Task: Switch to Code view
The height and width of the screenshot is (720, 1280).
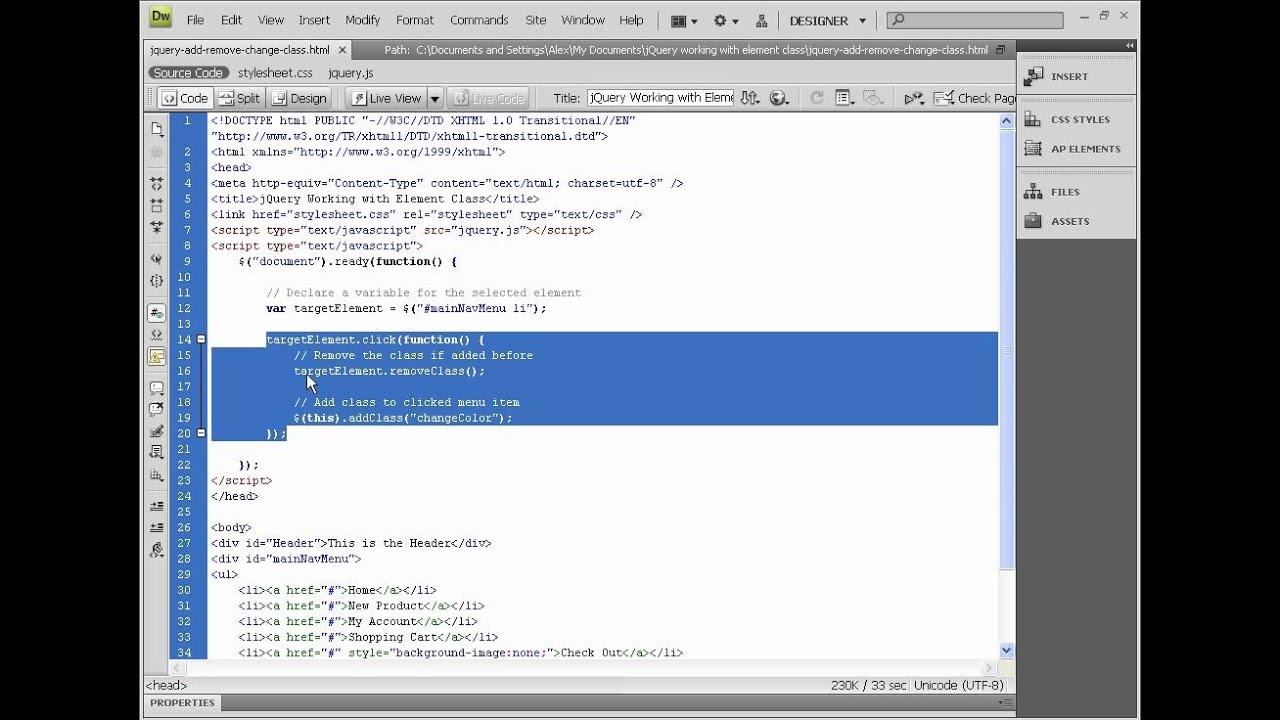Action: click(x=185, y=98)
